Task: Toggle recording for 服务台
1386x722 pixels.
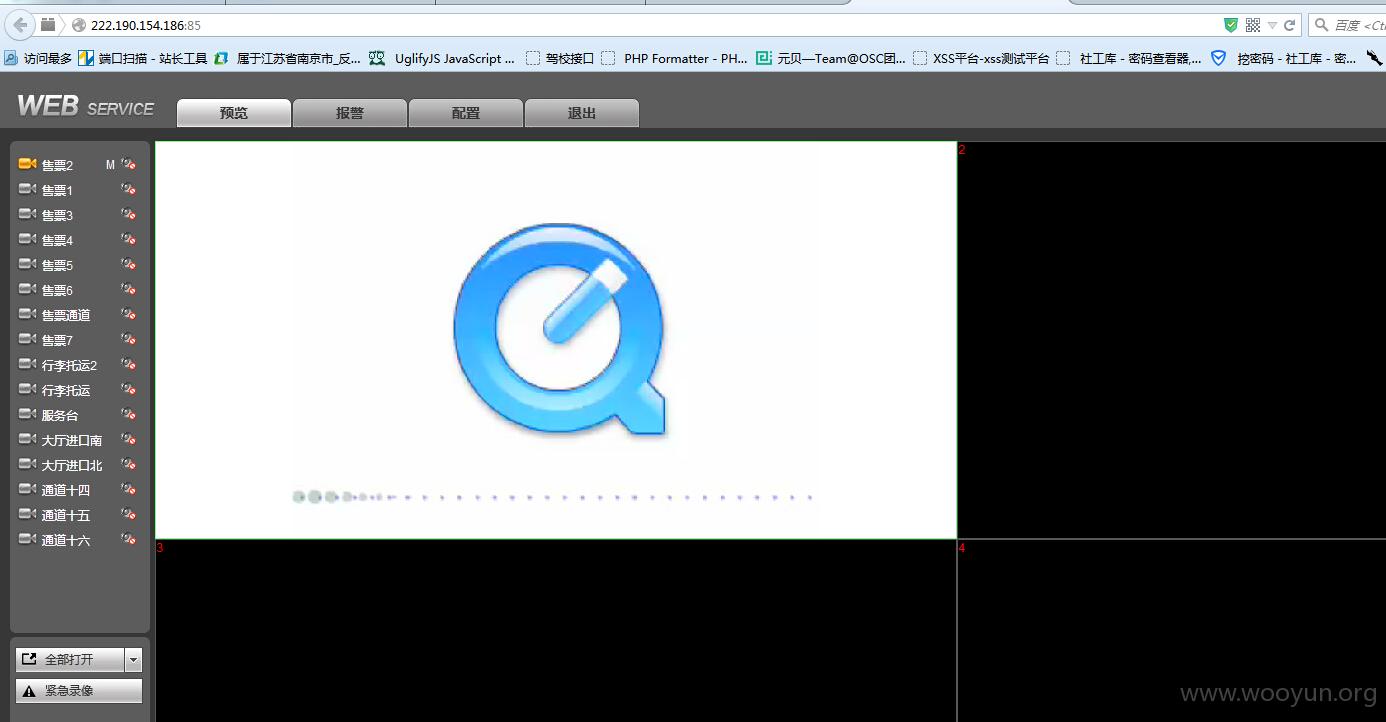Action: 129,414
